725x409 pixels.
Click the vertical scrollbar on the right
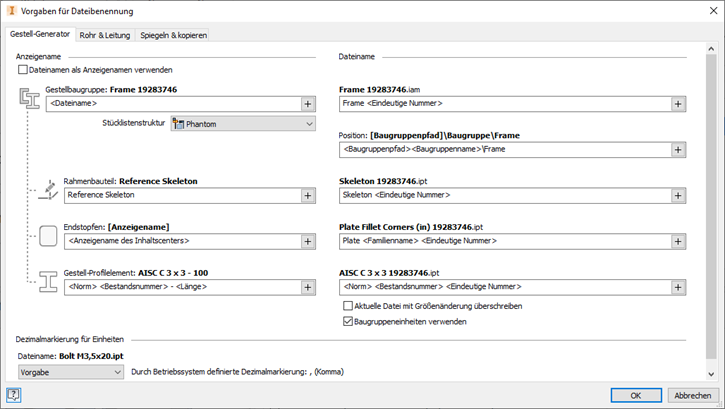coord(711,200)
